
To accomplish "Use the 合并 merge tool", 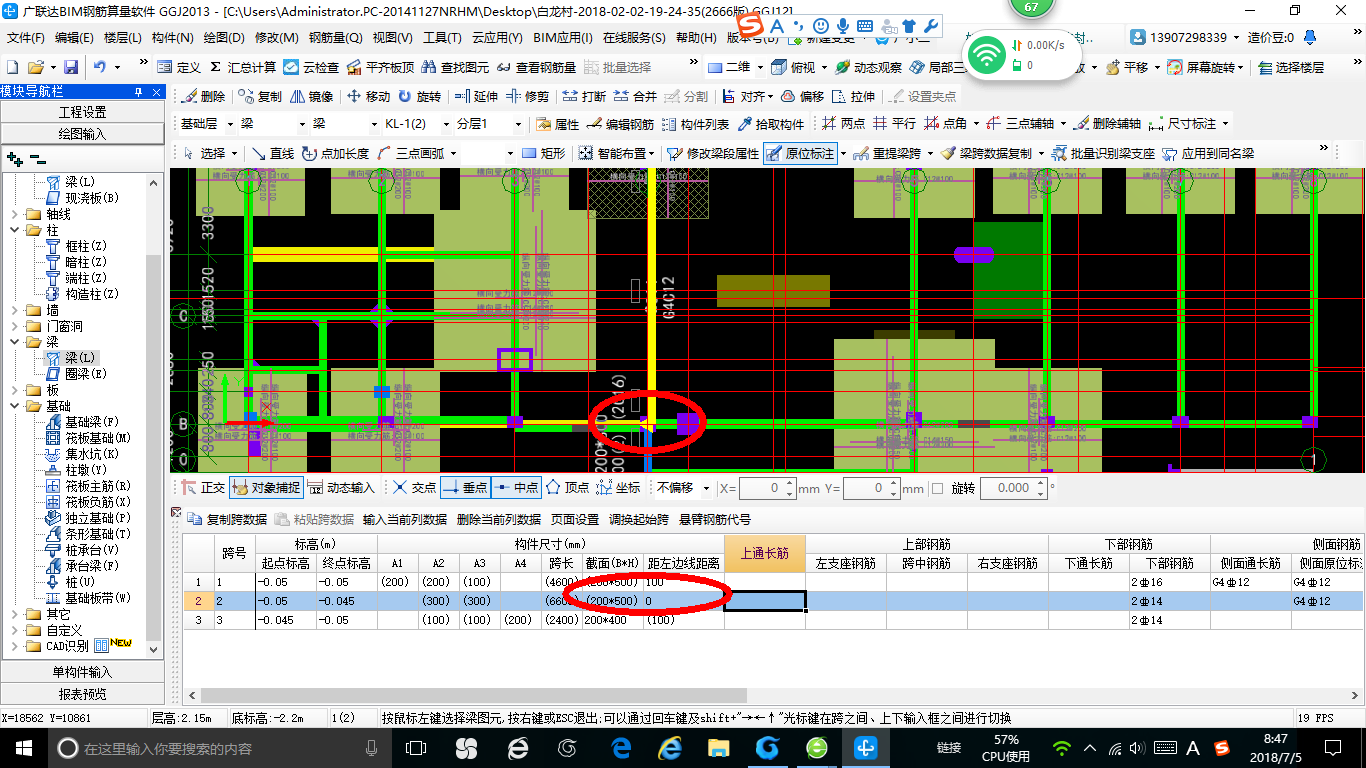I will pos(635,97).
